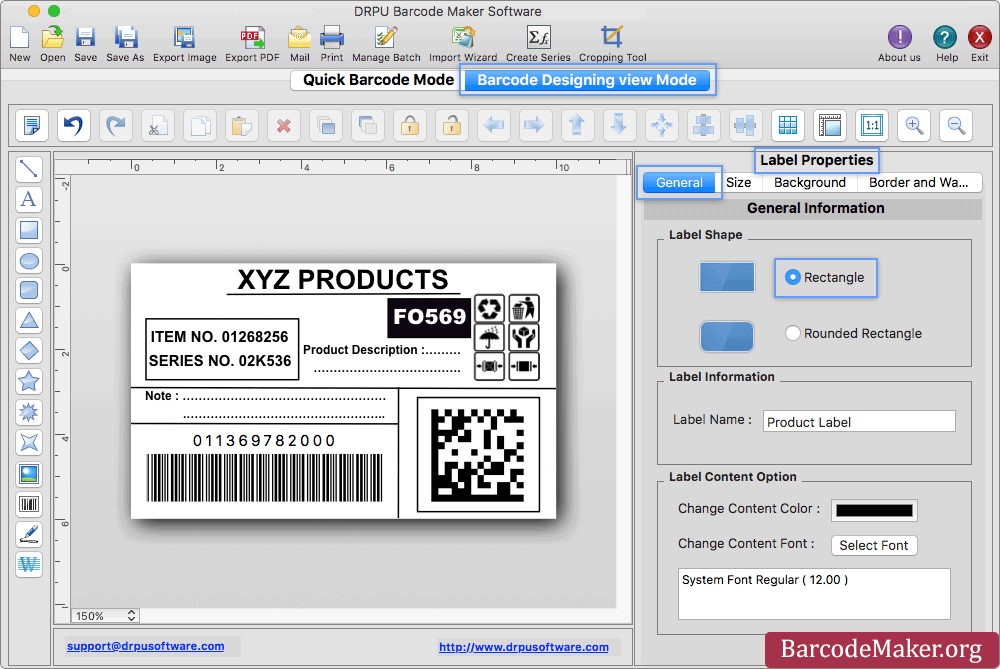1000x669 pixels.
Task: Click the Select Font button
Action: tap(874, 545)
